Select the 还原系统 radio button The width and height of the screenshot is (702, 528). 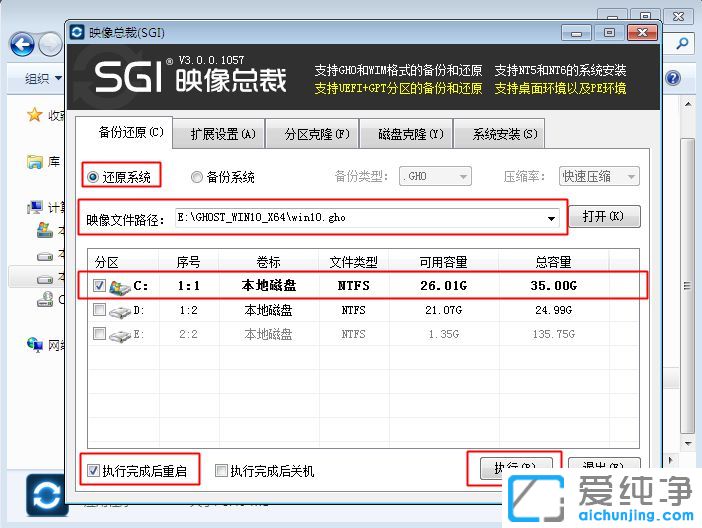tap(94, 177)
